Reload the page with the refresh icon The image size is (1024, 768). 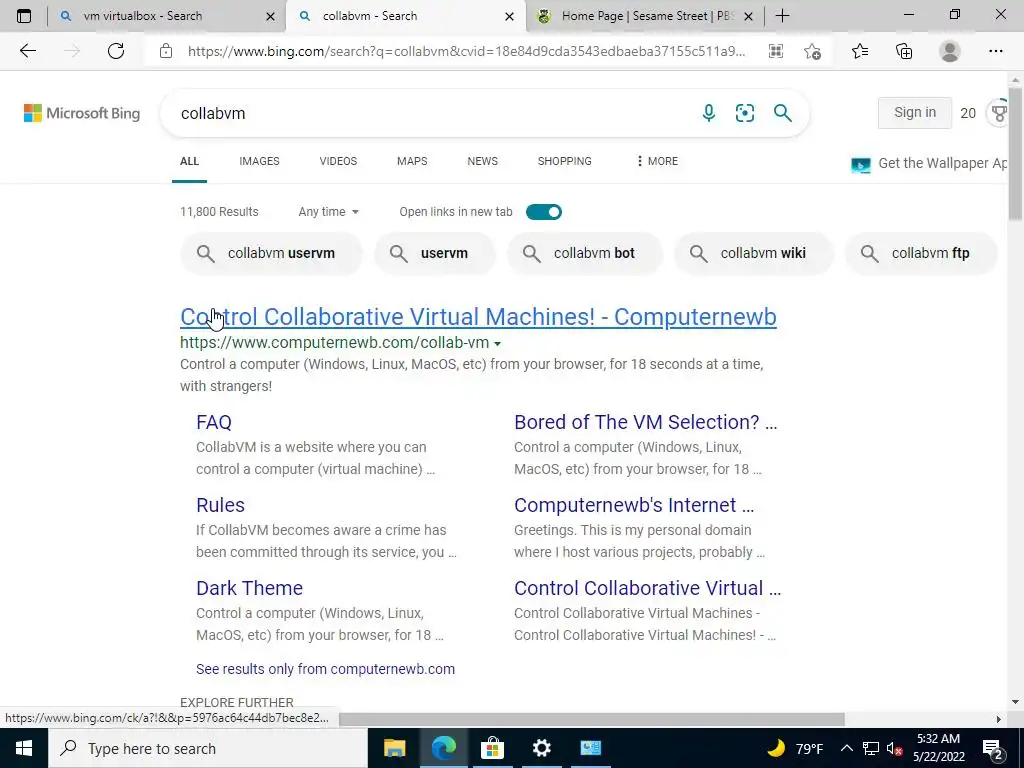tap(116, 51)
